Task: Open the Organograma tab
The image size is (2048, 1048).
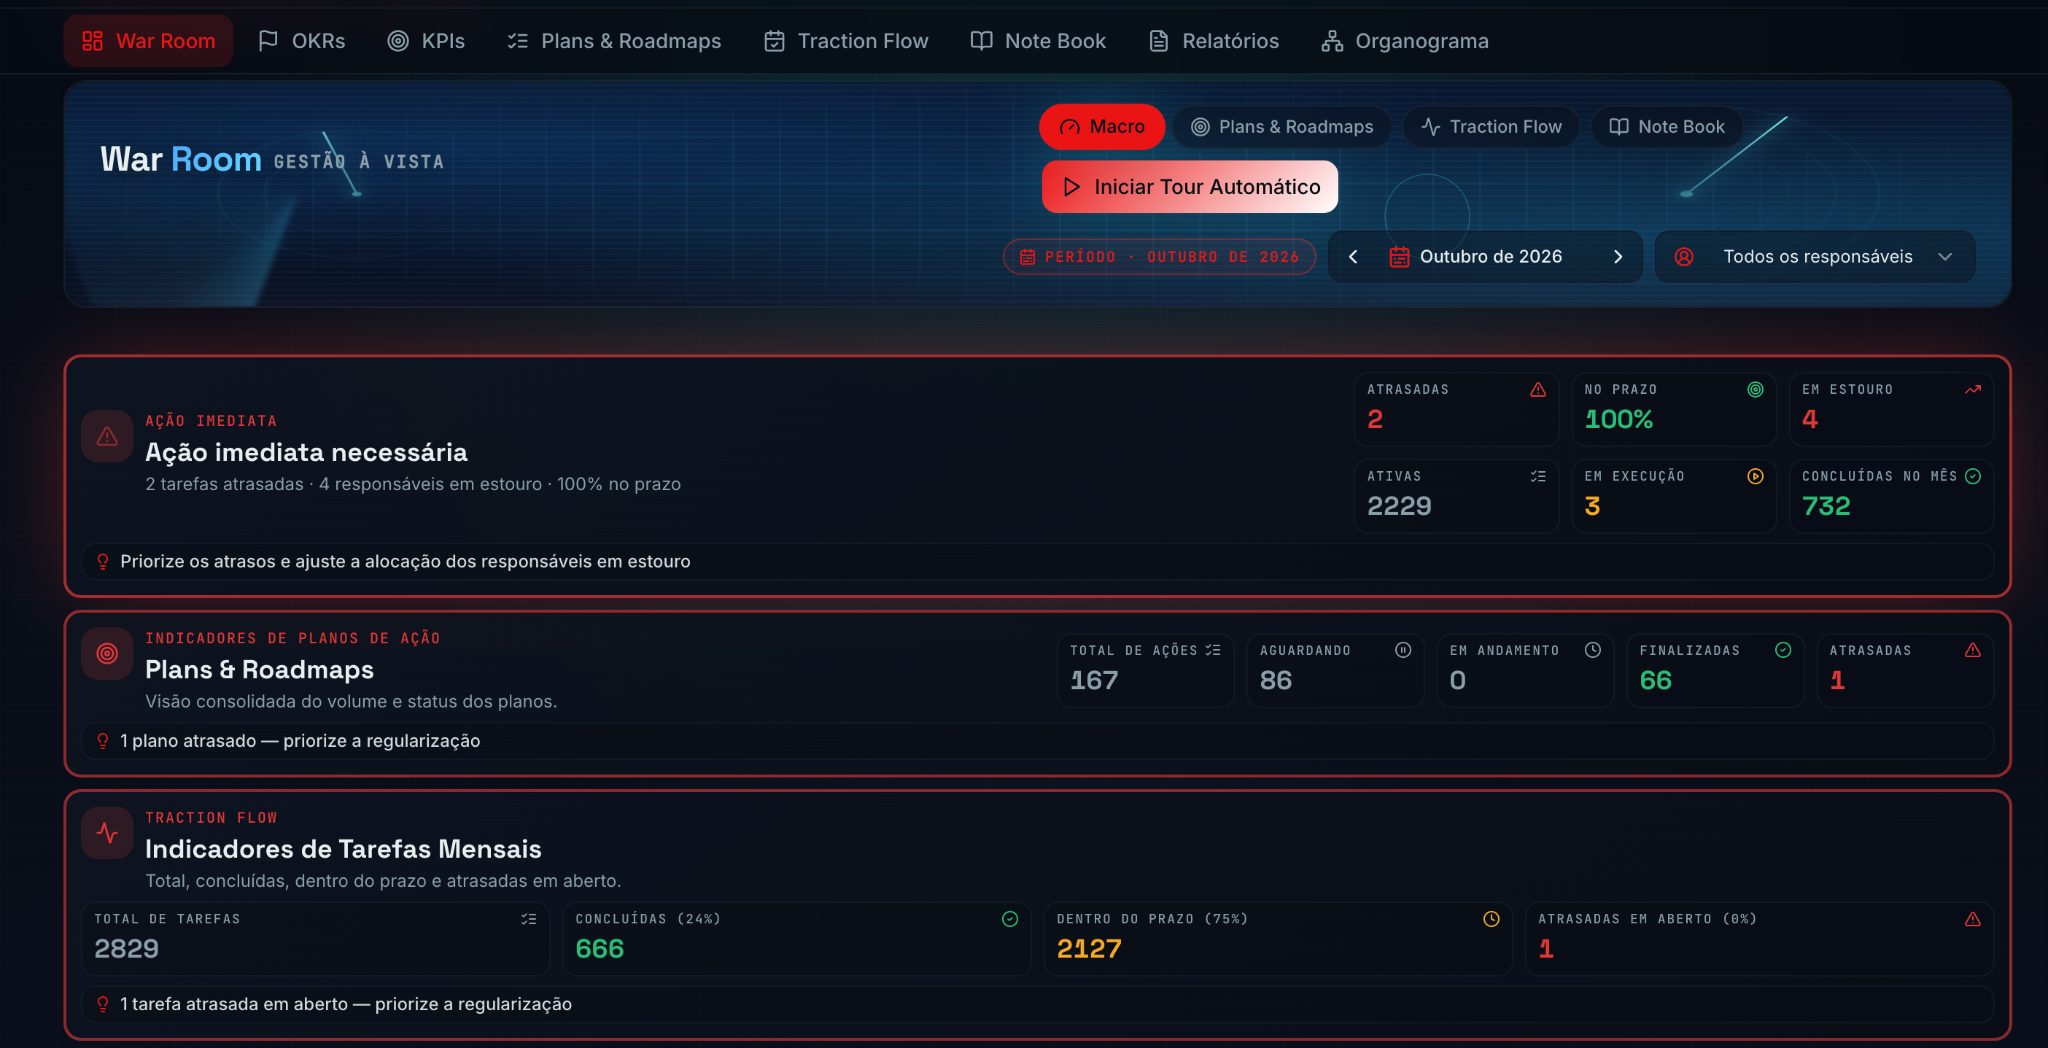Action: coord(1405,41)
